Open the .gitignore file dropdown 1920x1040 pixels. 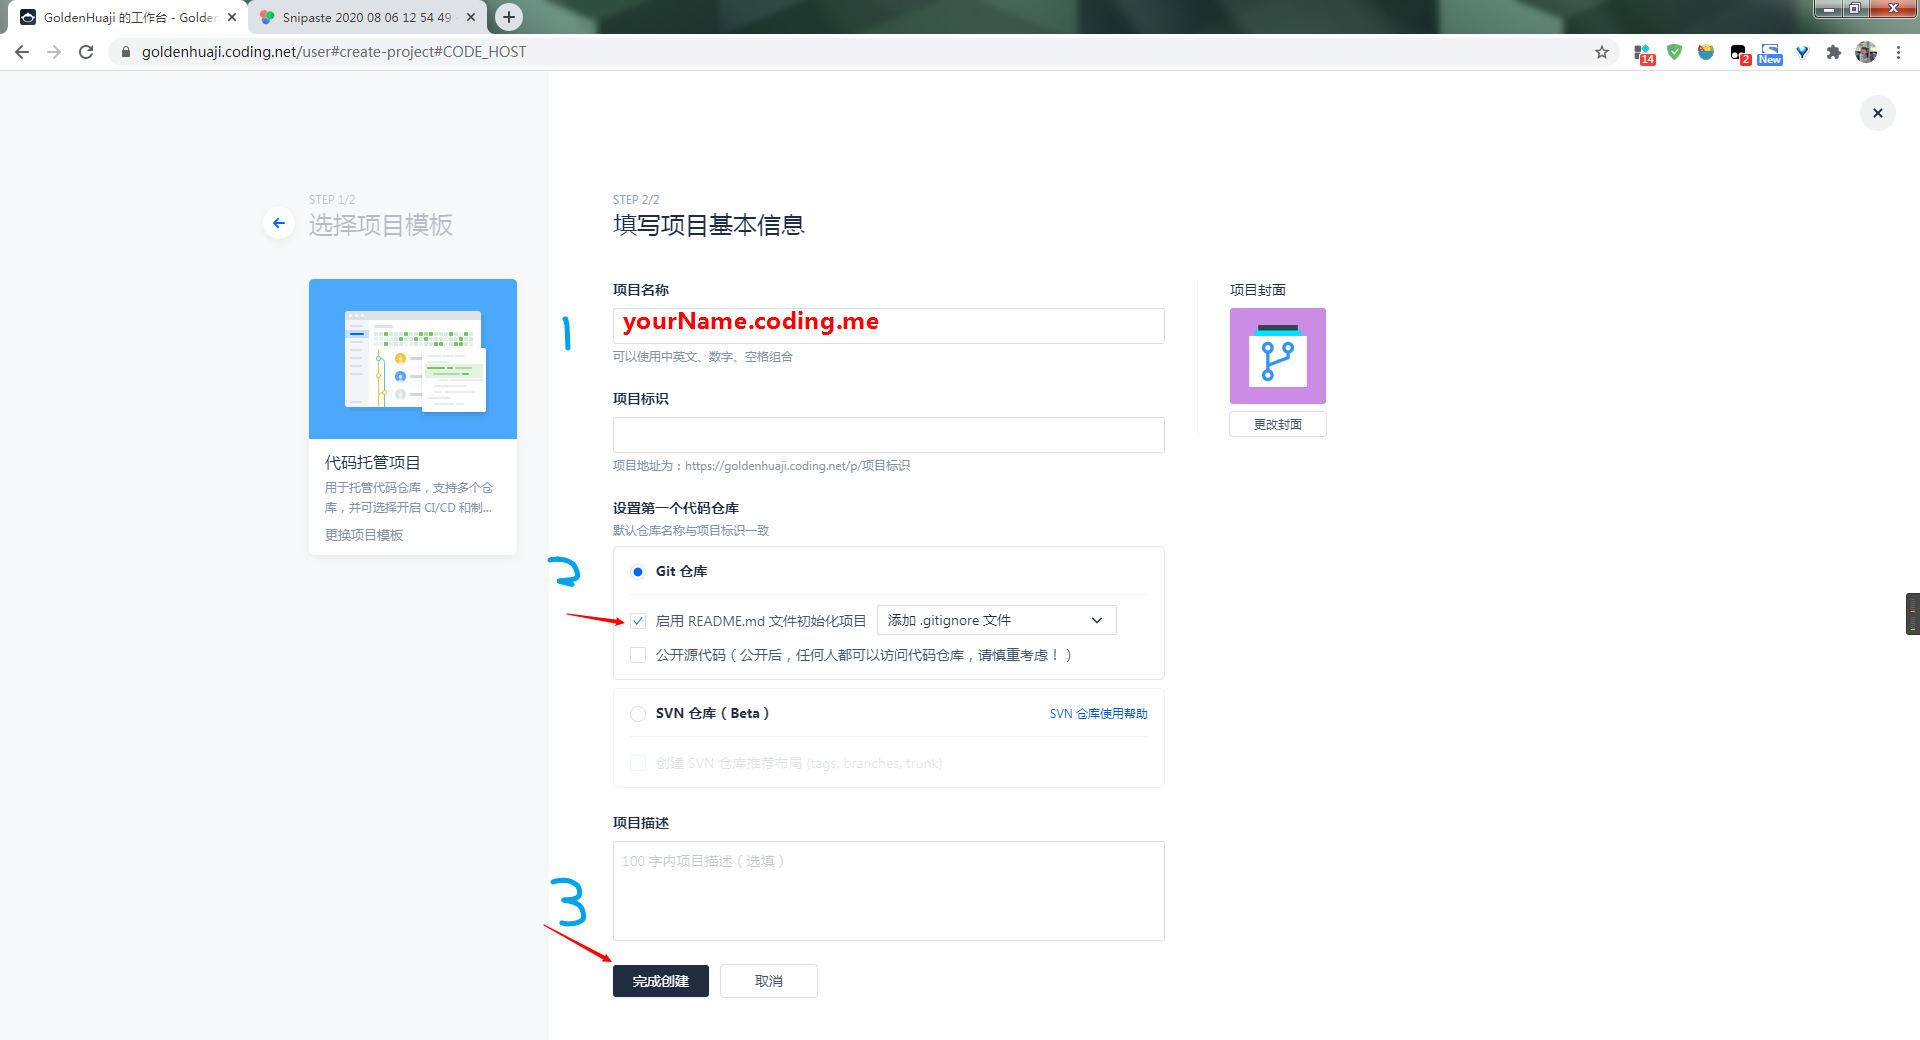pos(996,620)
